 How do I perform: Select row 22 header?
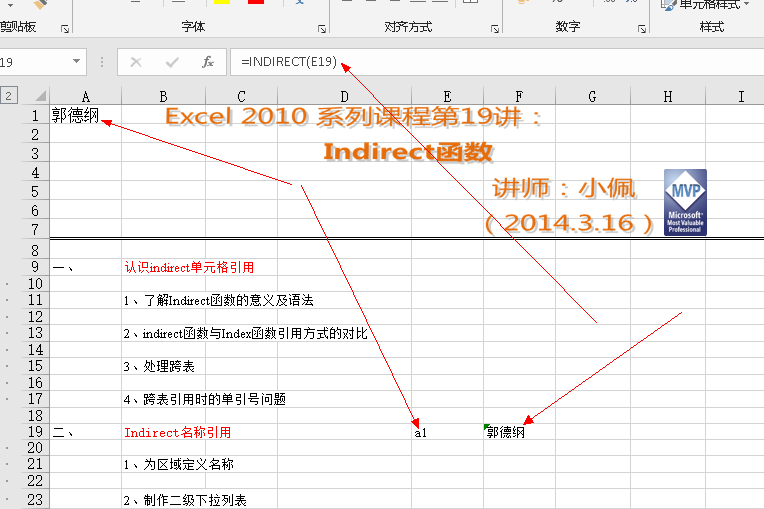(35, 481)
